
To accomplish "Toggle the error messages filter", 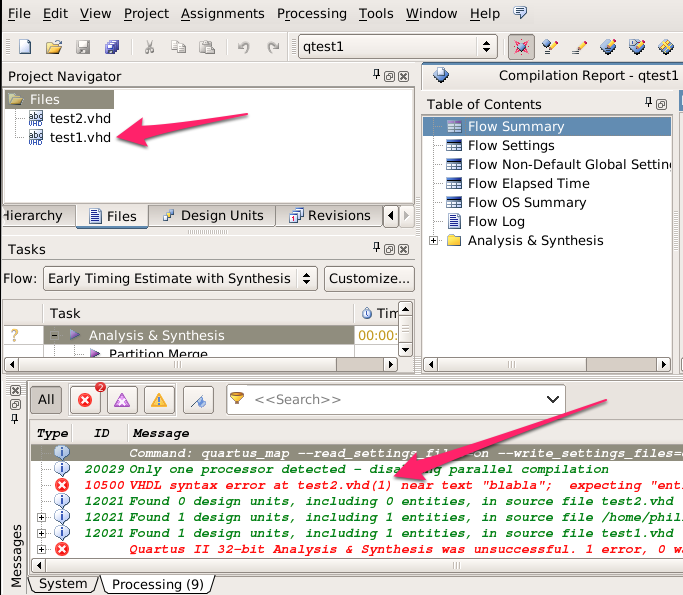I will tap(85, 399).
